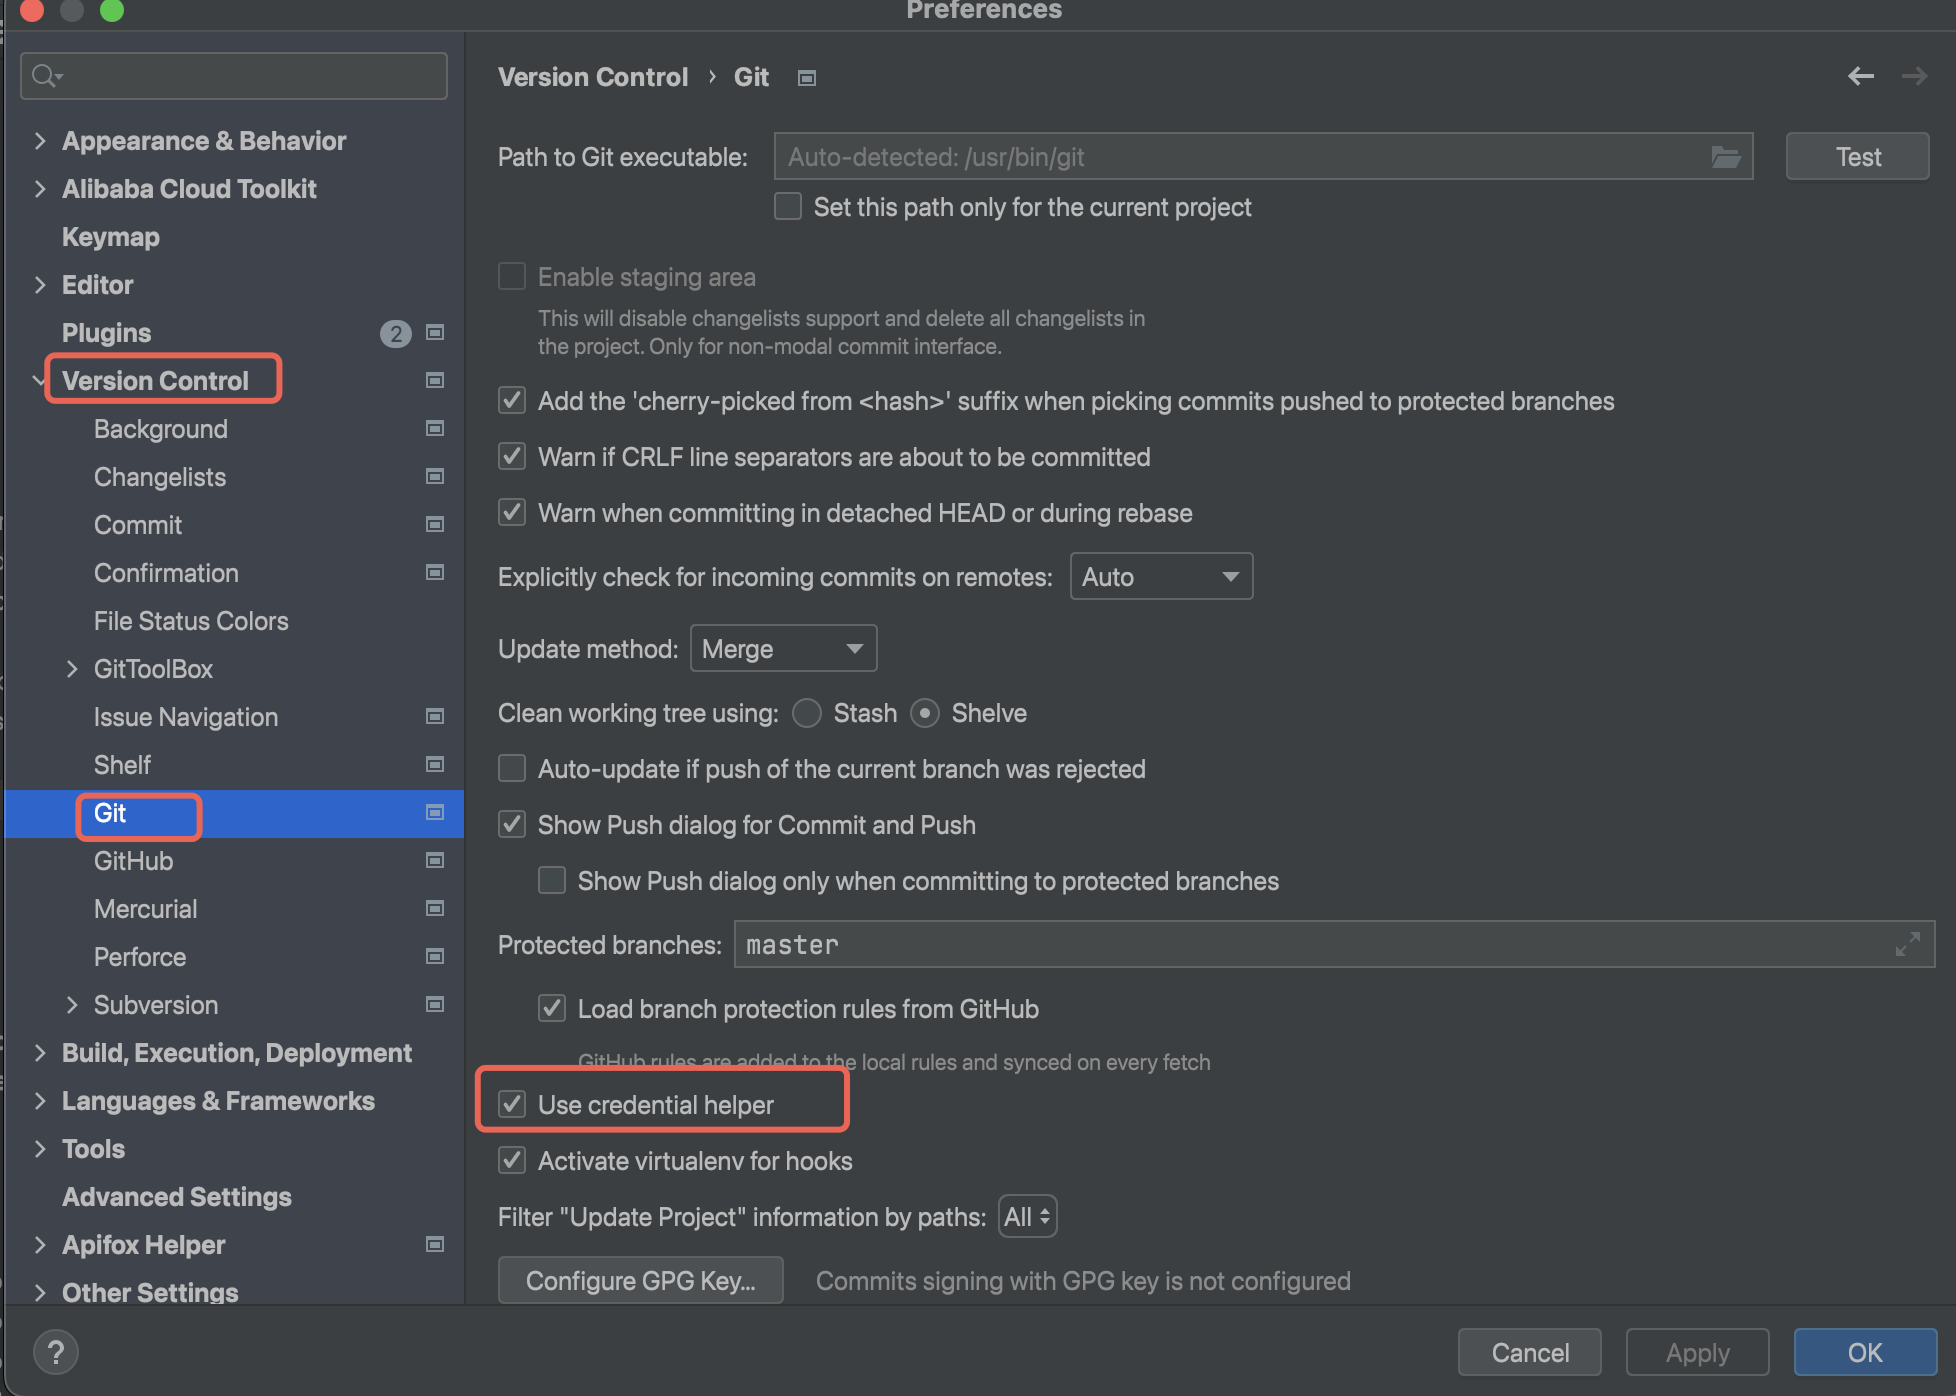Click project-level settings icon beside Git breadcrumb

[x=807, y=78]
